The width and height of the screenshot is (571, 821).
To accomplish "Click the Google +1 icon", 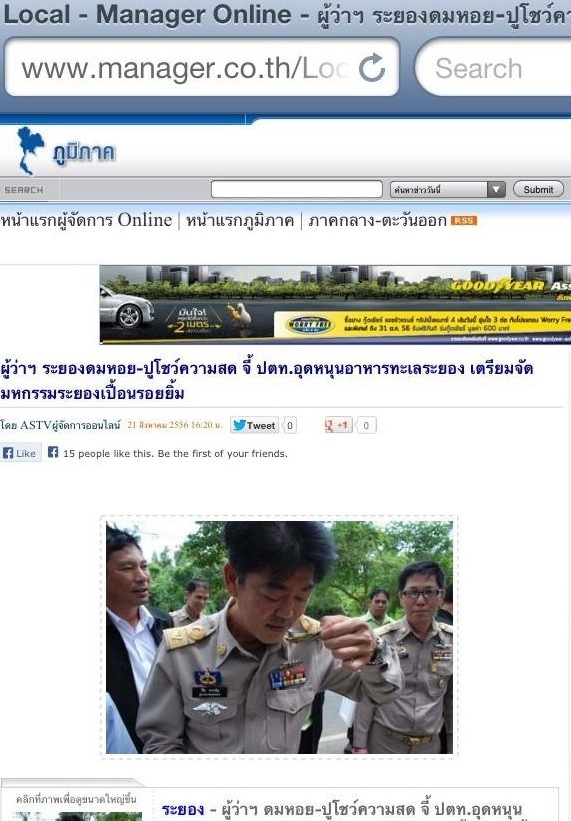I will click(x=339, y=425).
